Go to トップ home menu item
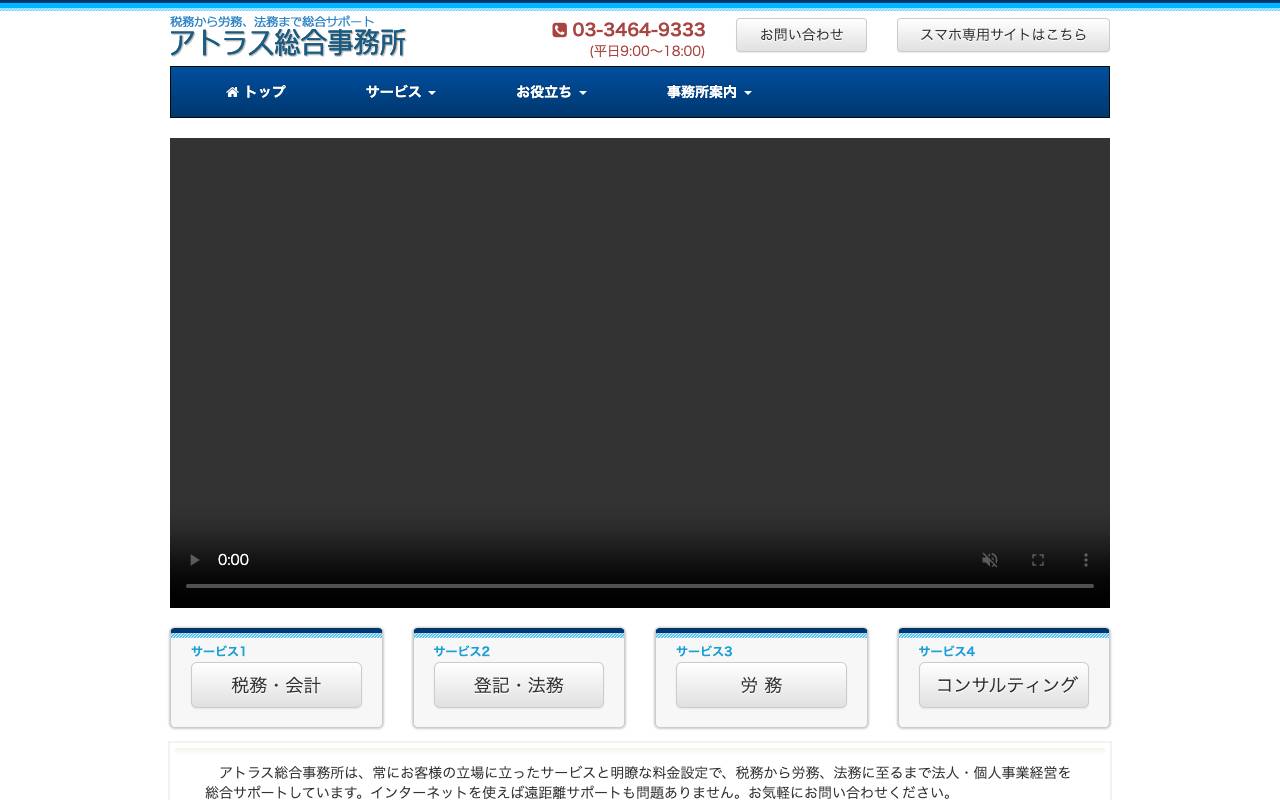Image resolution: width=1280 pixels, height=800 pixels. [x=256, y=92]
